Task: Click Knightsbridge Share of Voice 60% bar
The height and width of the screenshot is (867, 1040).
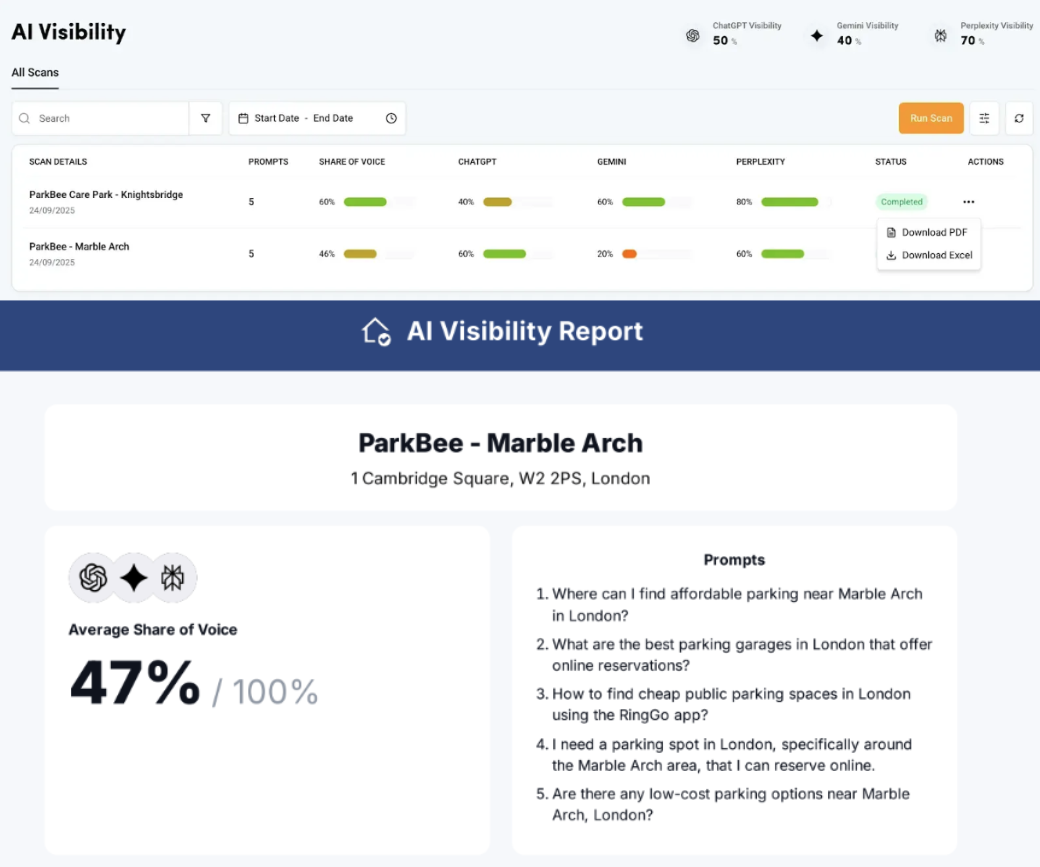Action: point(365,202)
